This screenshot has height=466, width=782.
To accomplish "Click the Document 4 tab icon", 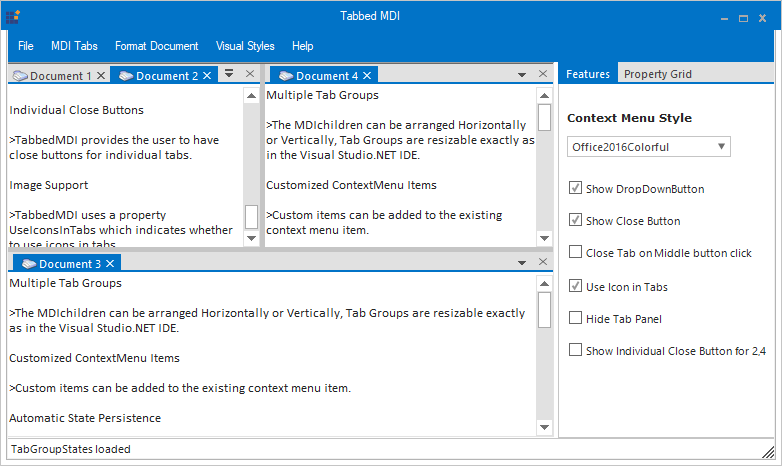I will tap(286, 76).
